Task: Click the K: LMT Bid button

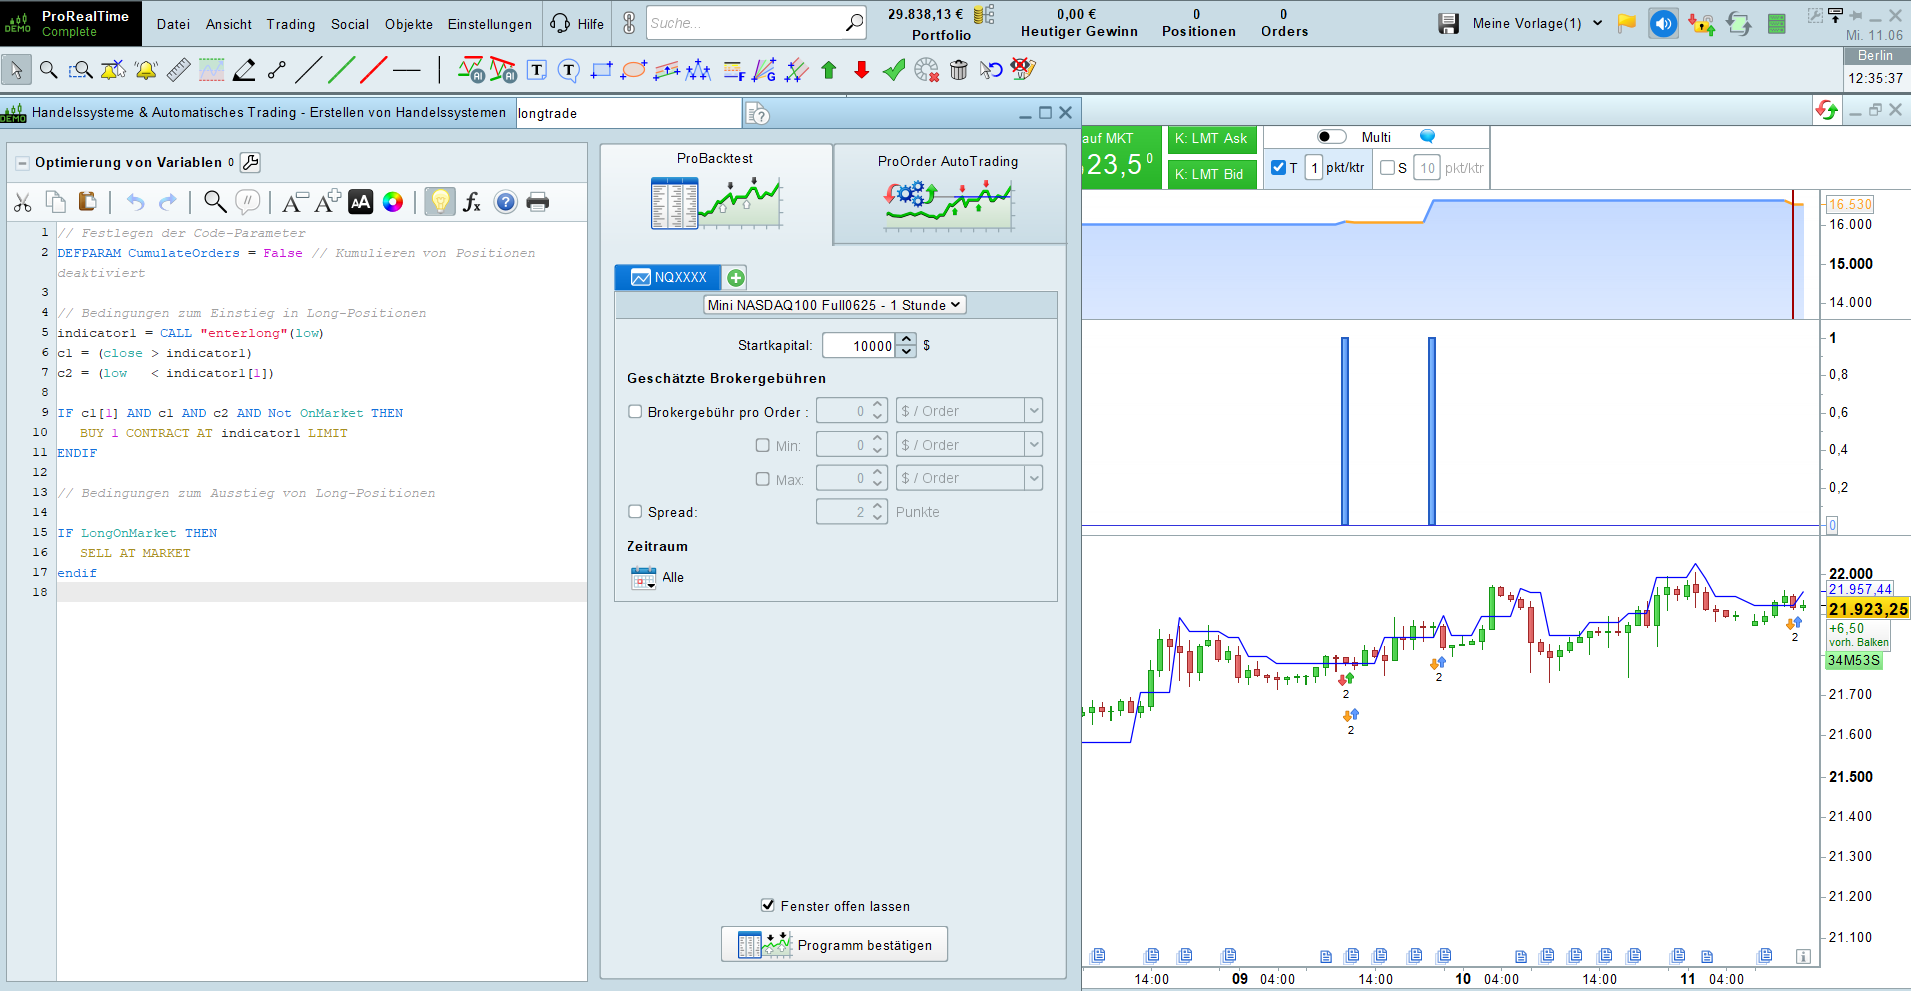Action: tap(1211, 174)
